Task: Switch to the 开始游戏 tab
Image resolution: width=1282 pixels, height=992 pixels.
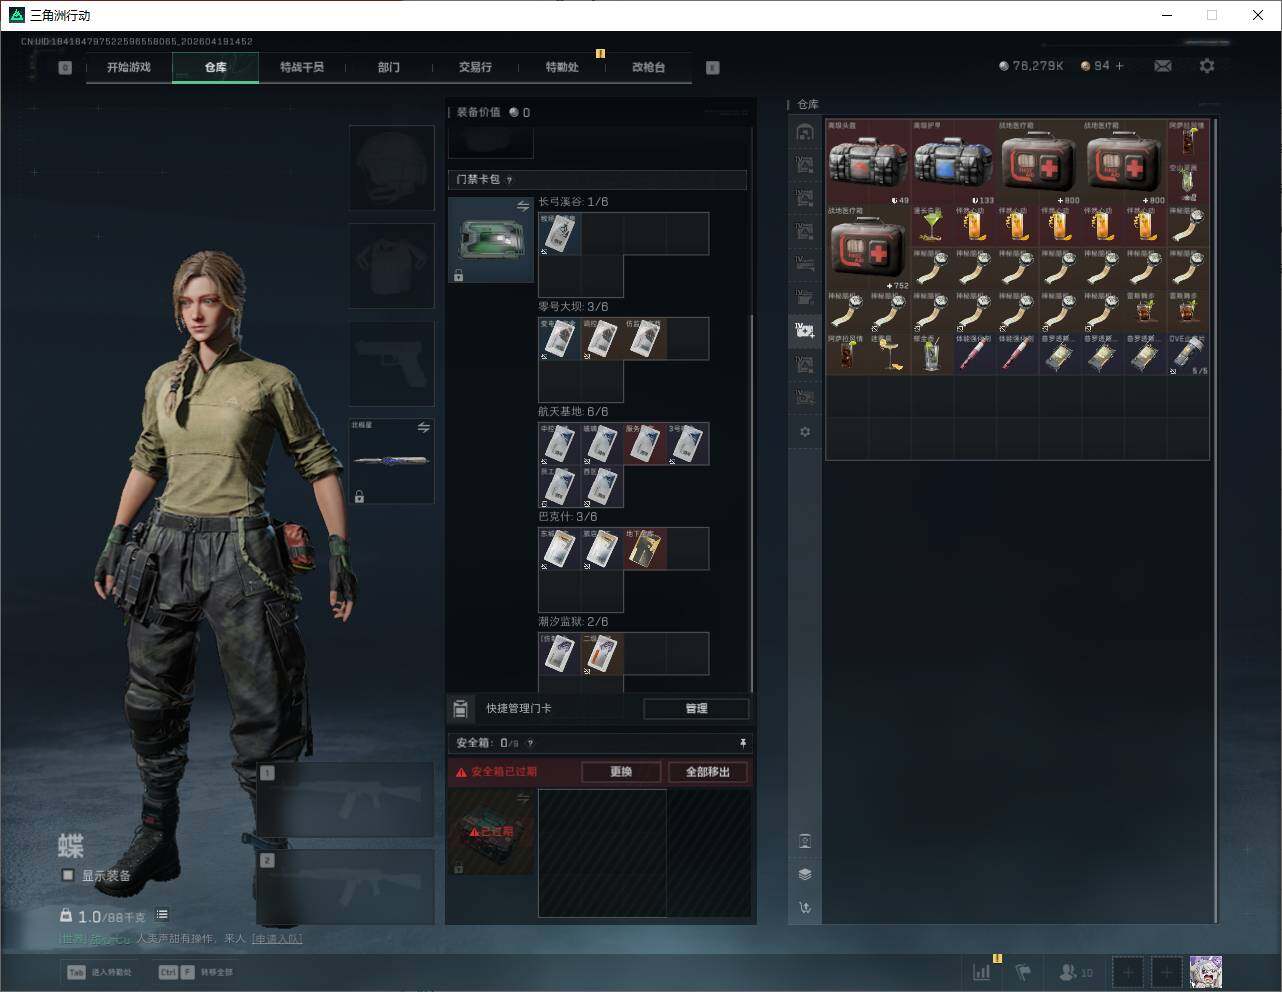Action: (x=129, y=67)
